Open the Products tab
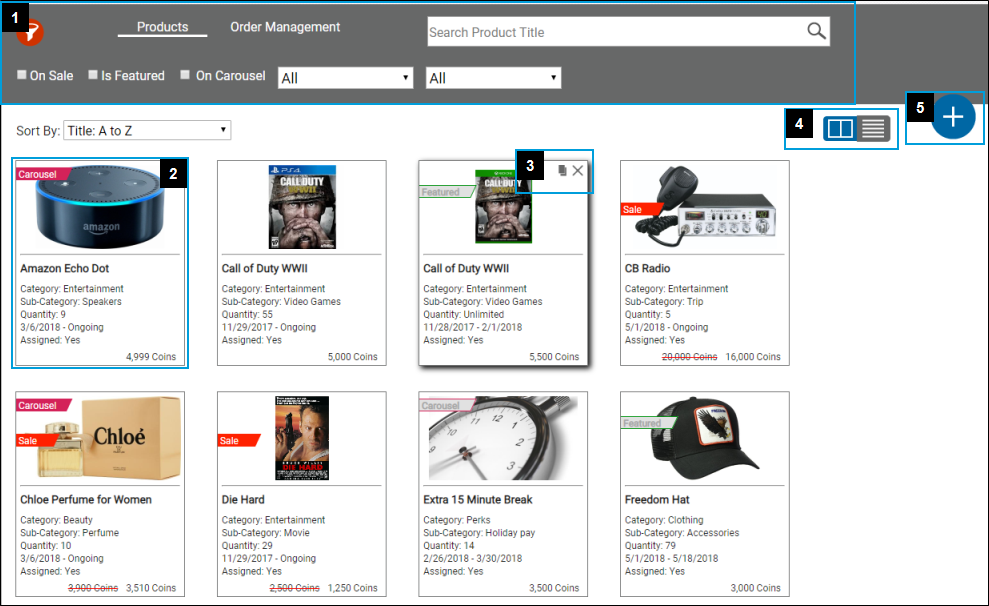989x606 pixels. (163, 27)
